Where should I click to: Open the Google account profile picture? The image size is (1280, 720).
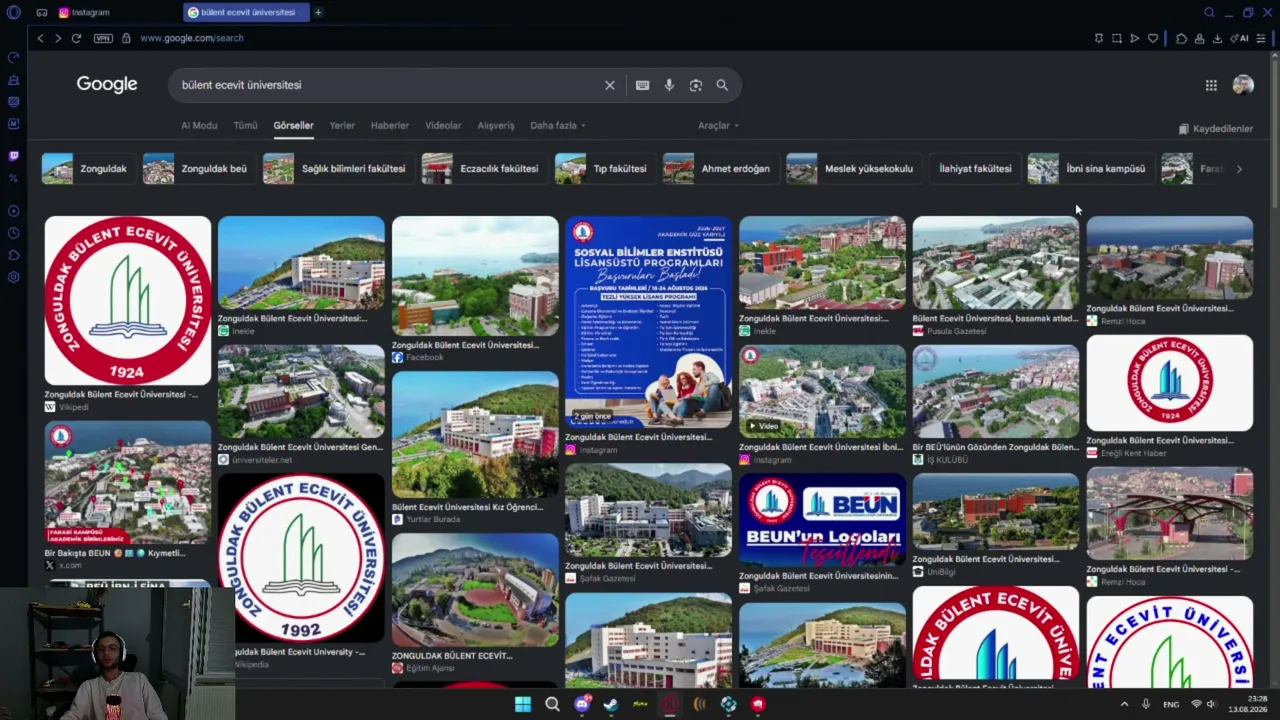coord(1243,85)
